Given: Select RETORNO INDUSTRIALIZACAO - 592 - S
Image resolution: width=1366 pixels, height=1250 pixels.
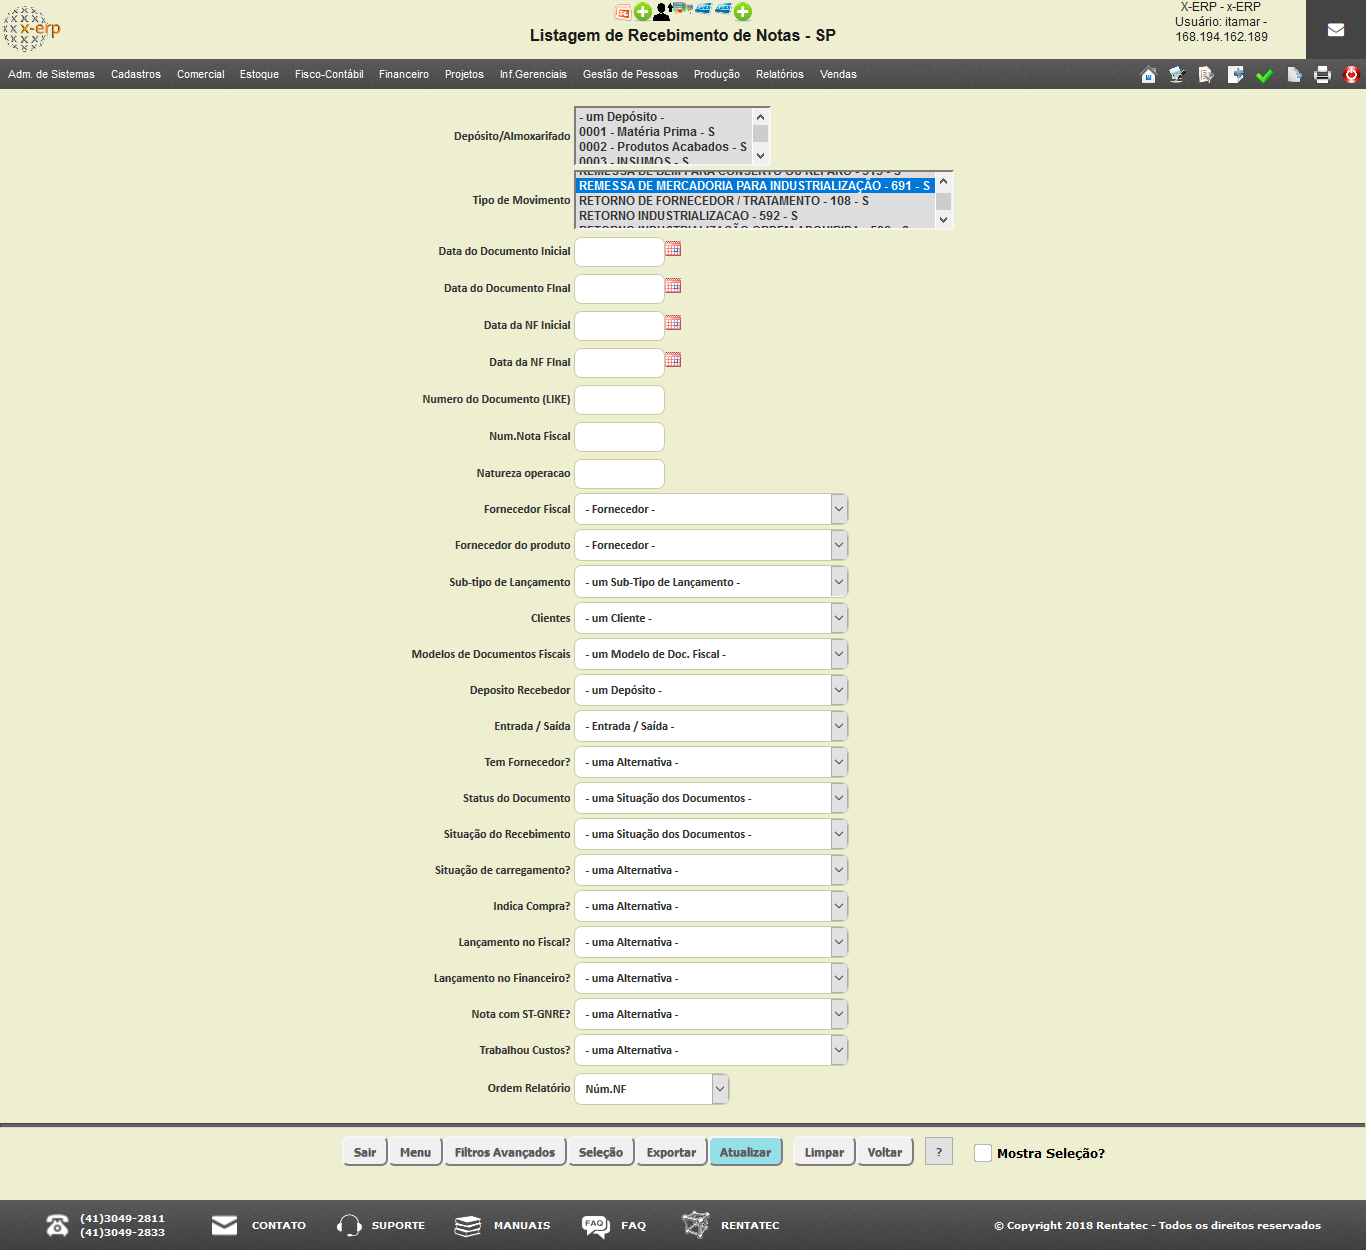Looking at the screenshot, I should coord(755,216).
